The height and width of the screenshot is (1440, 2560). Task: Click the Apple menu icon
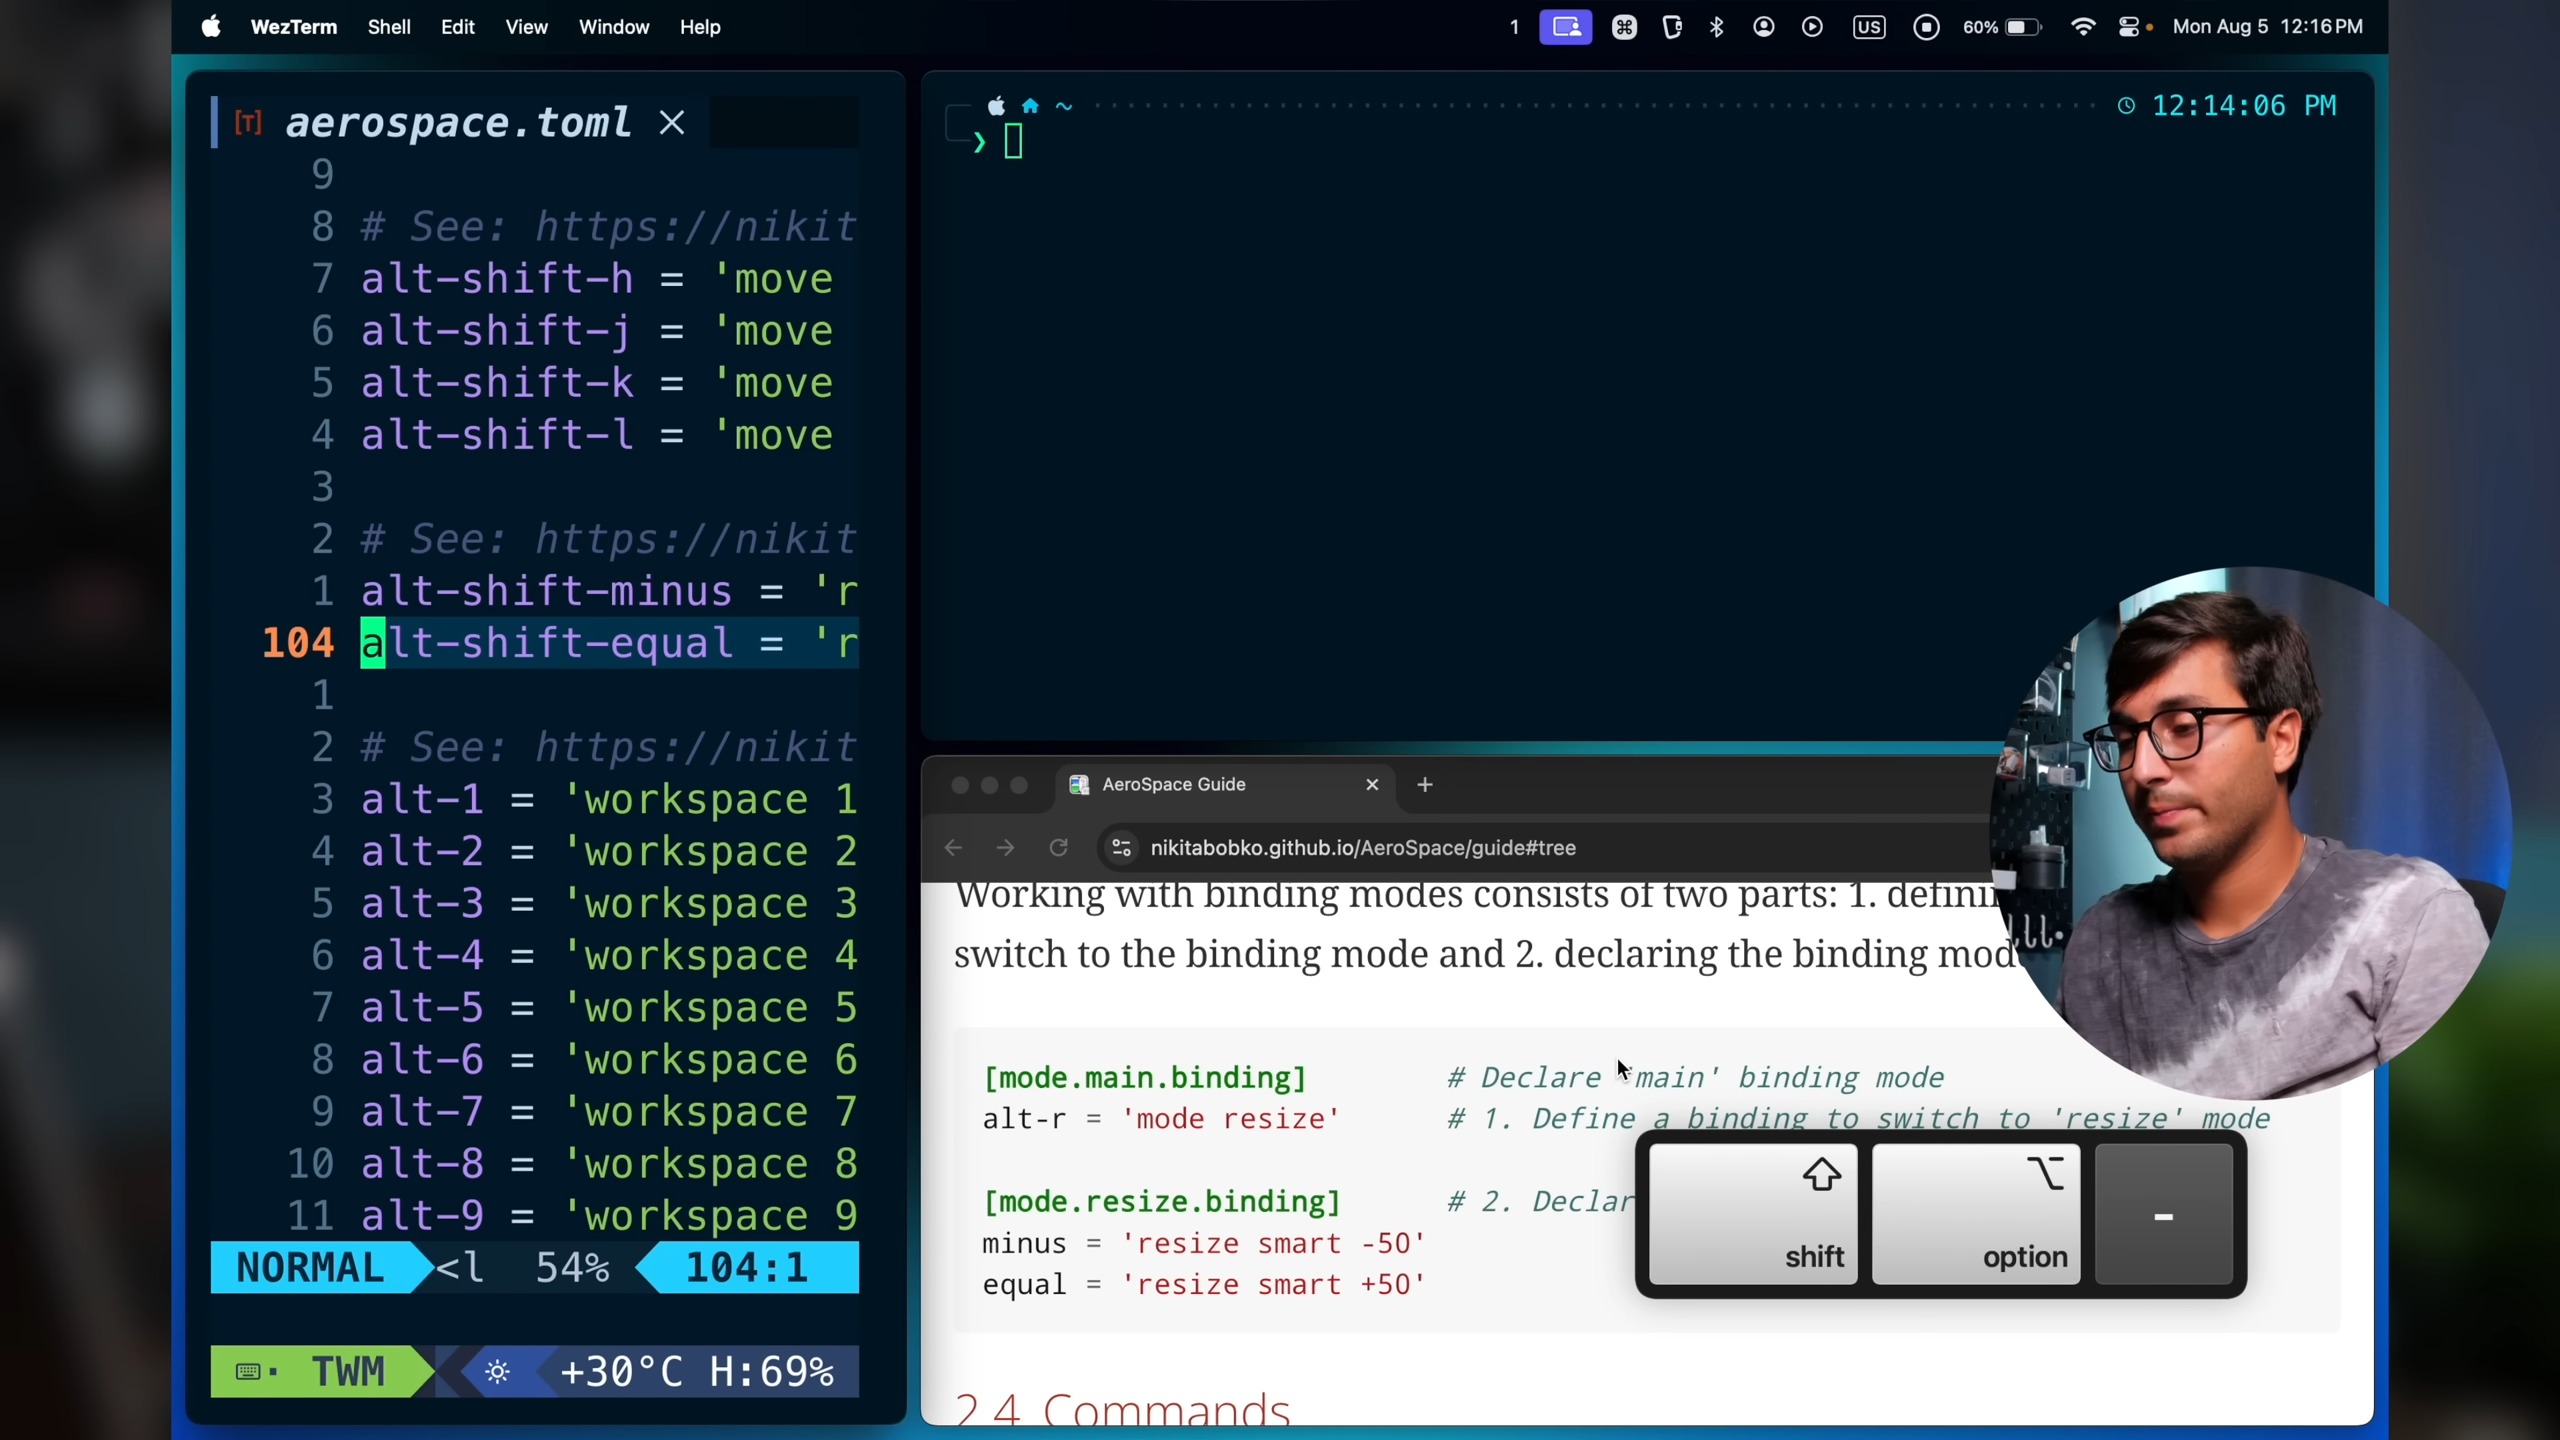(211, 27)
